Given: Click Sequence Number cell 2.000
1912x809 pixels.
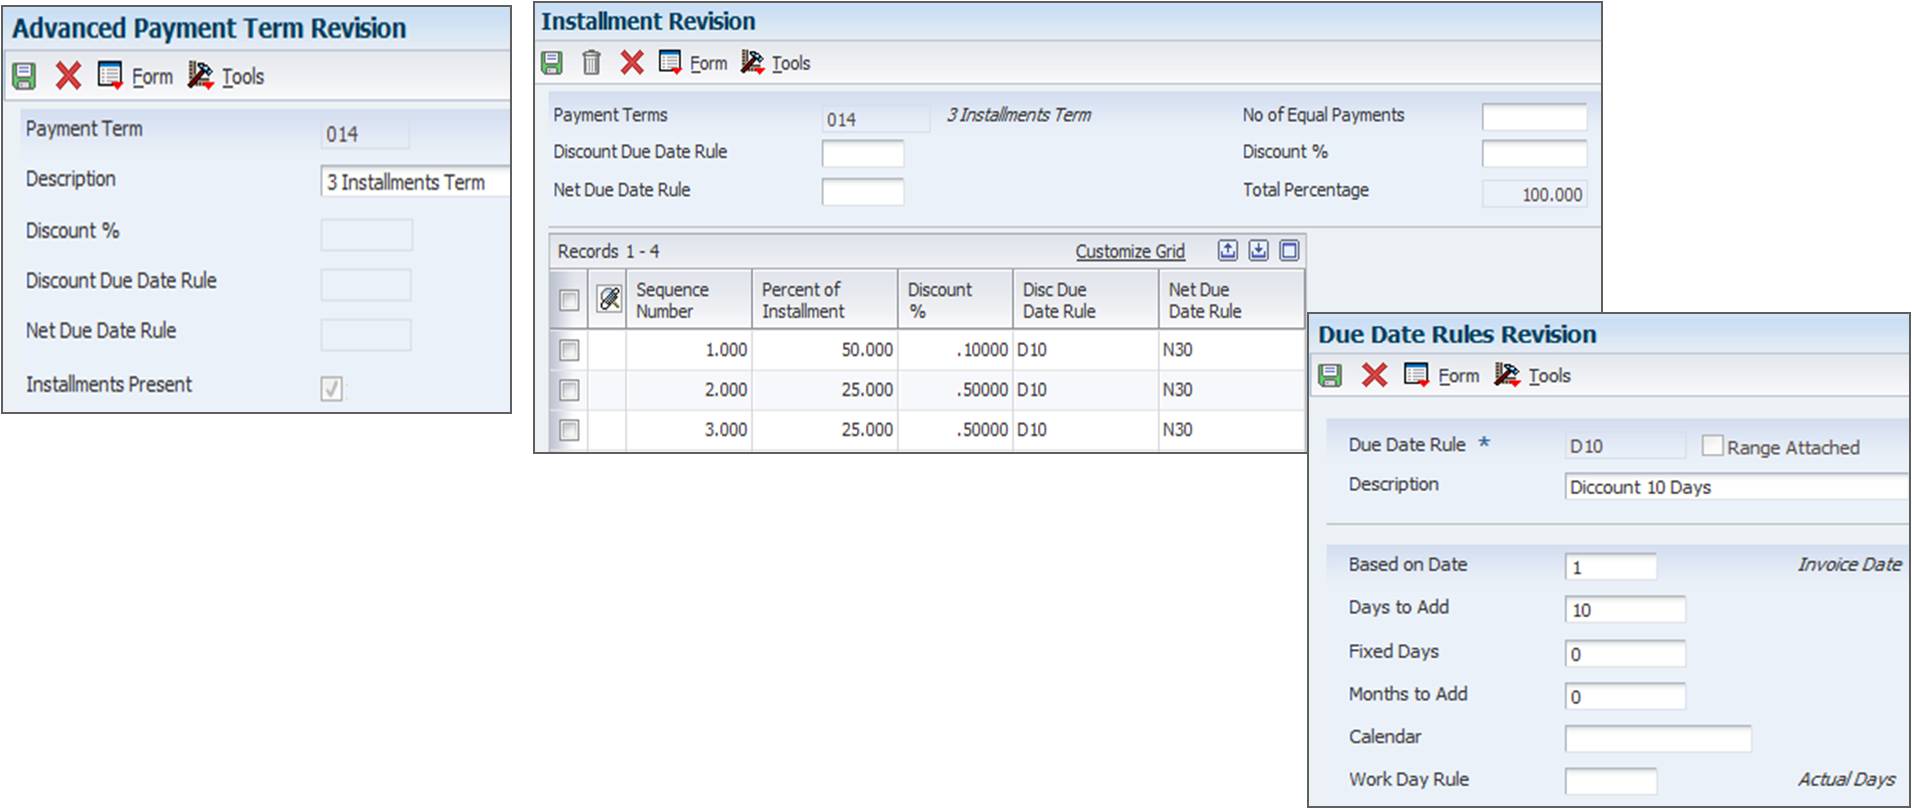Looking at the screenshot, I should point(689,390).
